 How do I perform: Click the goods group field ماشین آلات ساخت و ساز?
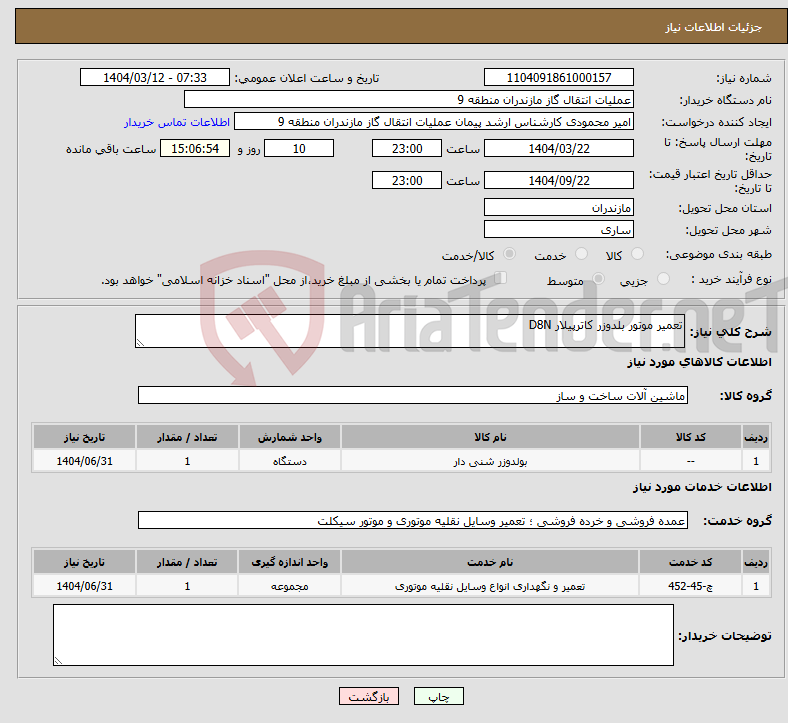coord(413,395)
